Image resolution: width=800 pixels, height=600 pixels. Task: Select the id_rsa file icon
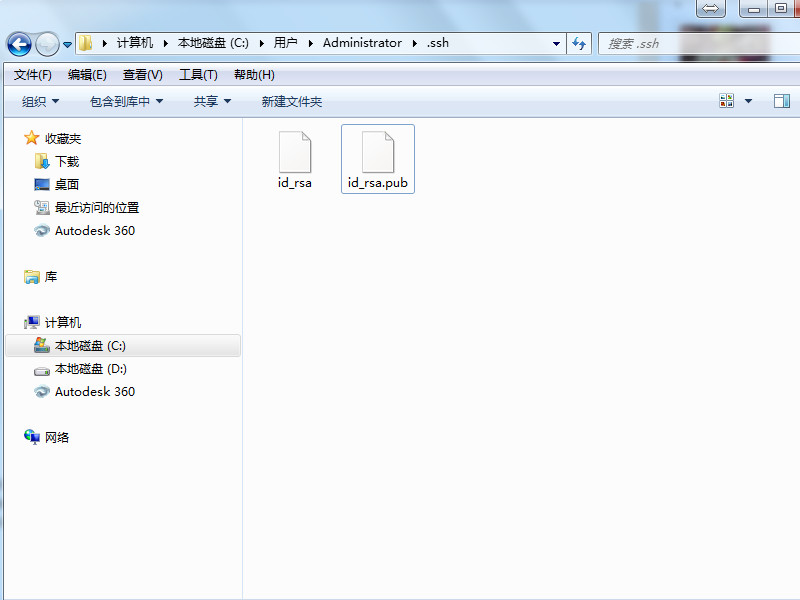[295, 152]
